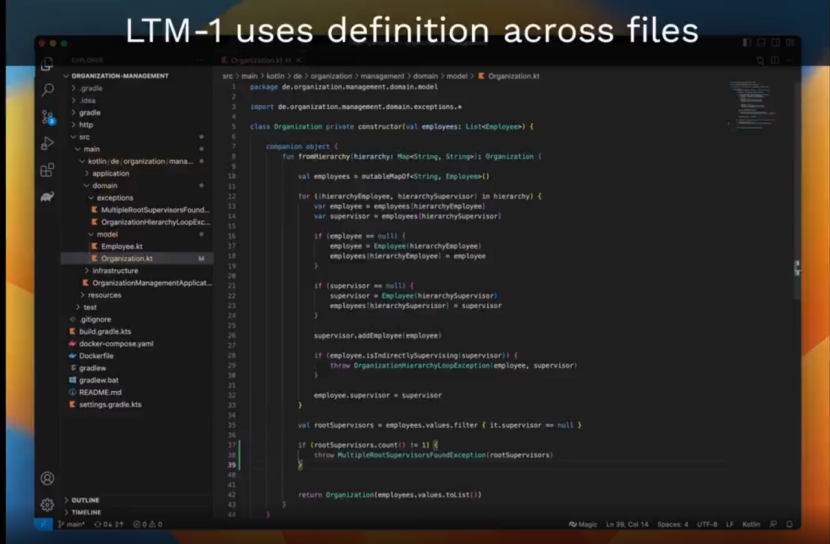Open the Gradle elephant view

(47, 197)
